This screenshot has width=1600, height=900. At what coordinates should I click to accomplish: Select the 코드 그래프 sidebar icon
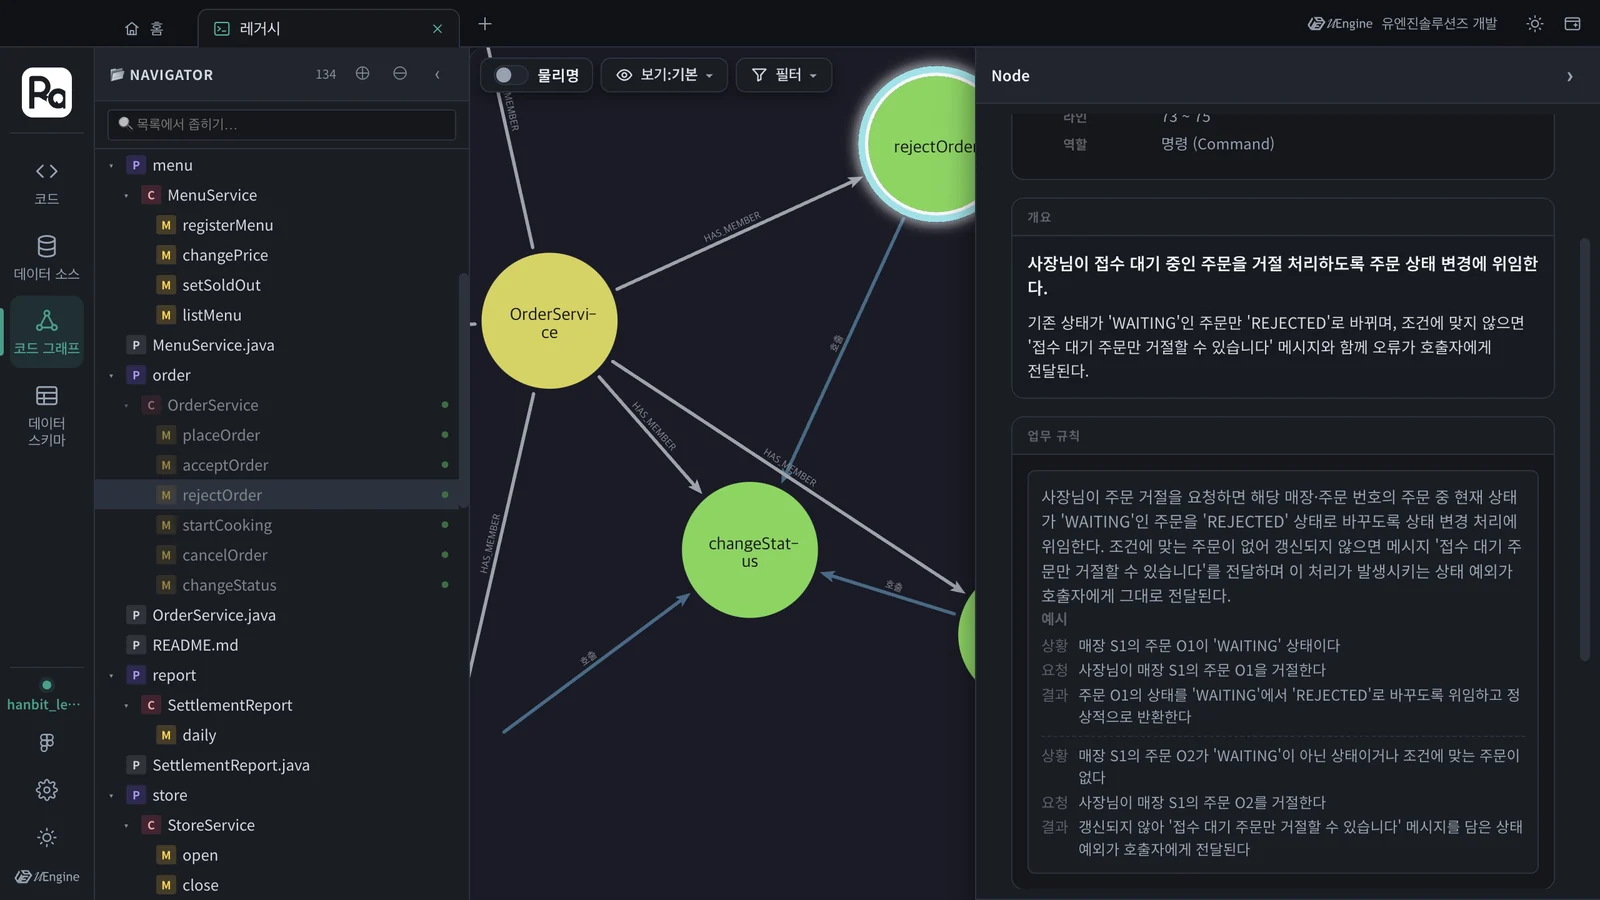[x=46, y=332]
